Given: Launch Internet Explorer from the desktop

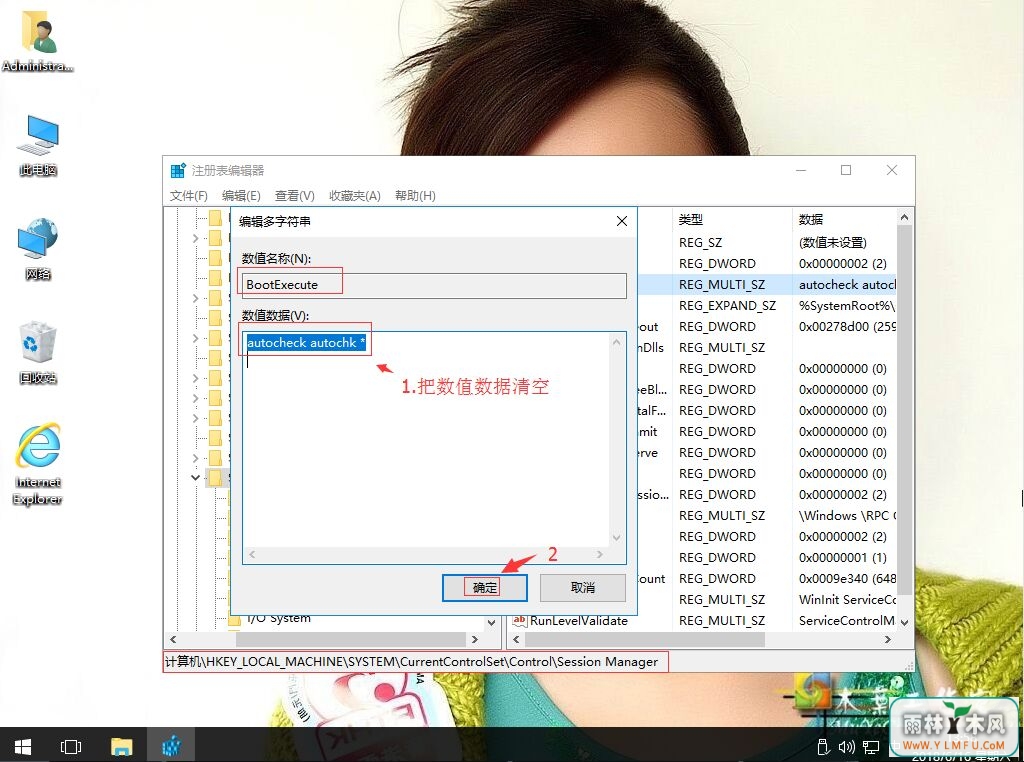Looking at the screenshot, I should point(38,464).
